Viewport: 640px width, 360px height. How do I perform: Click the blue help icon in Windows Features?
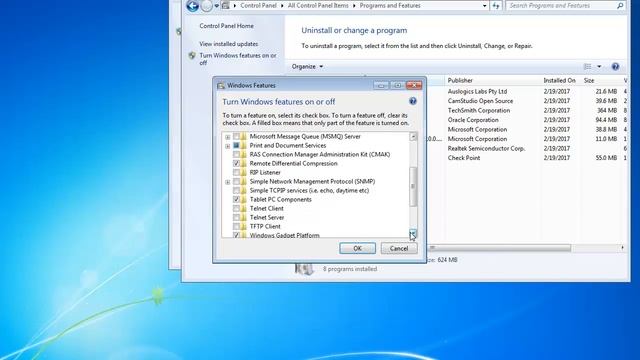pos(413,101)
